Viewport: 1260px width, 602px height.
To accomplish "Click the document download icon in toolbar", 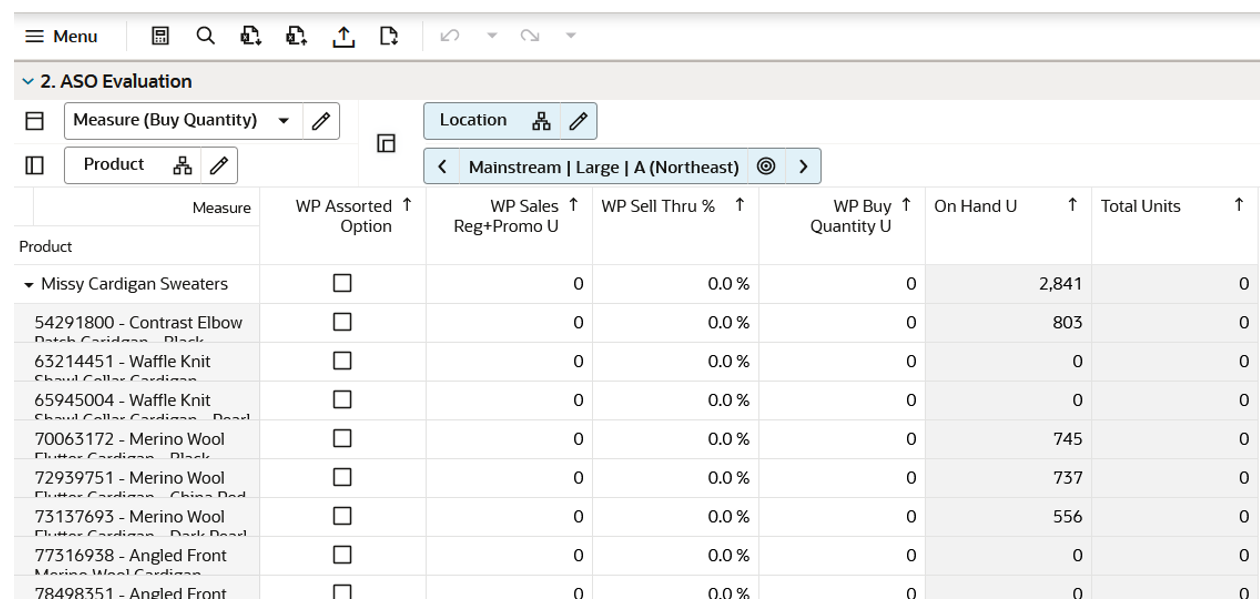I will point(389,36).
